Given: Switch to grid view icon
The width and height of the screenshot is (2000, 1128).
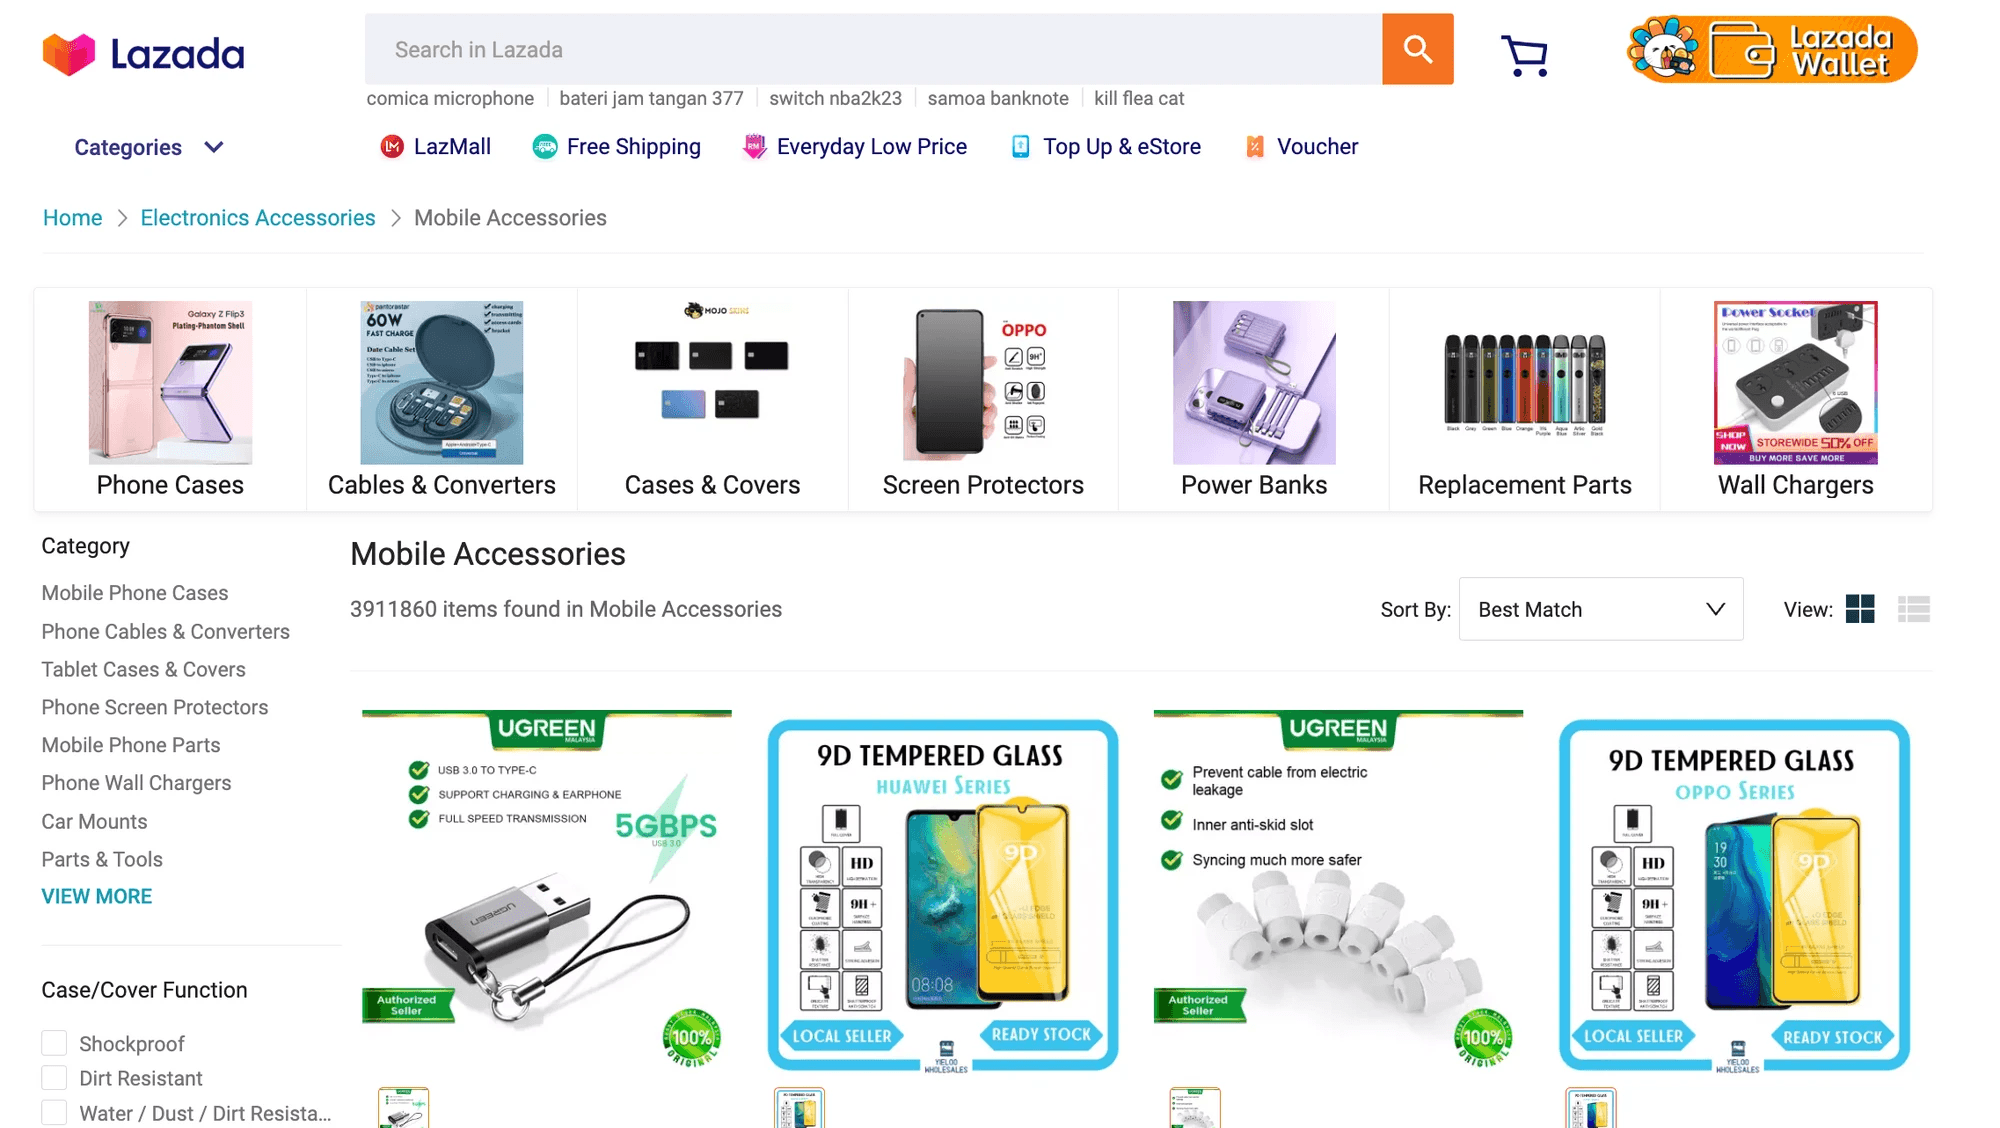Looking at the screenshot, I should [1860, 609].
